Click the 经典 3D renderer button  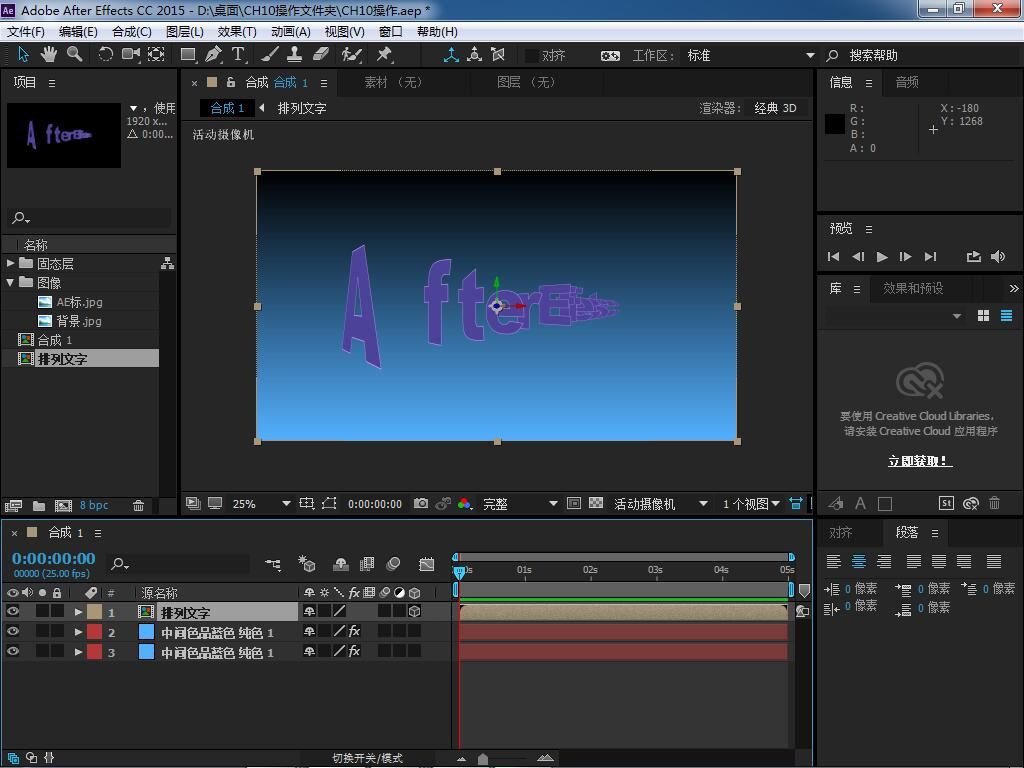pyautogui.click(x=775, y=108)
